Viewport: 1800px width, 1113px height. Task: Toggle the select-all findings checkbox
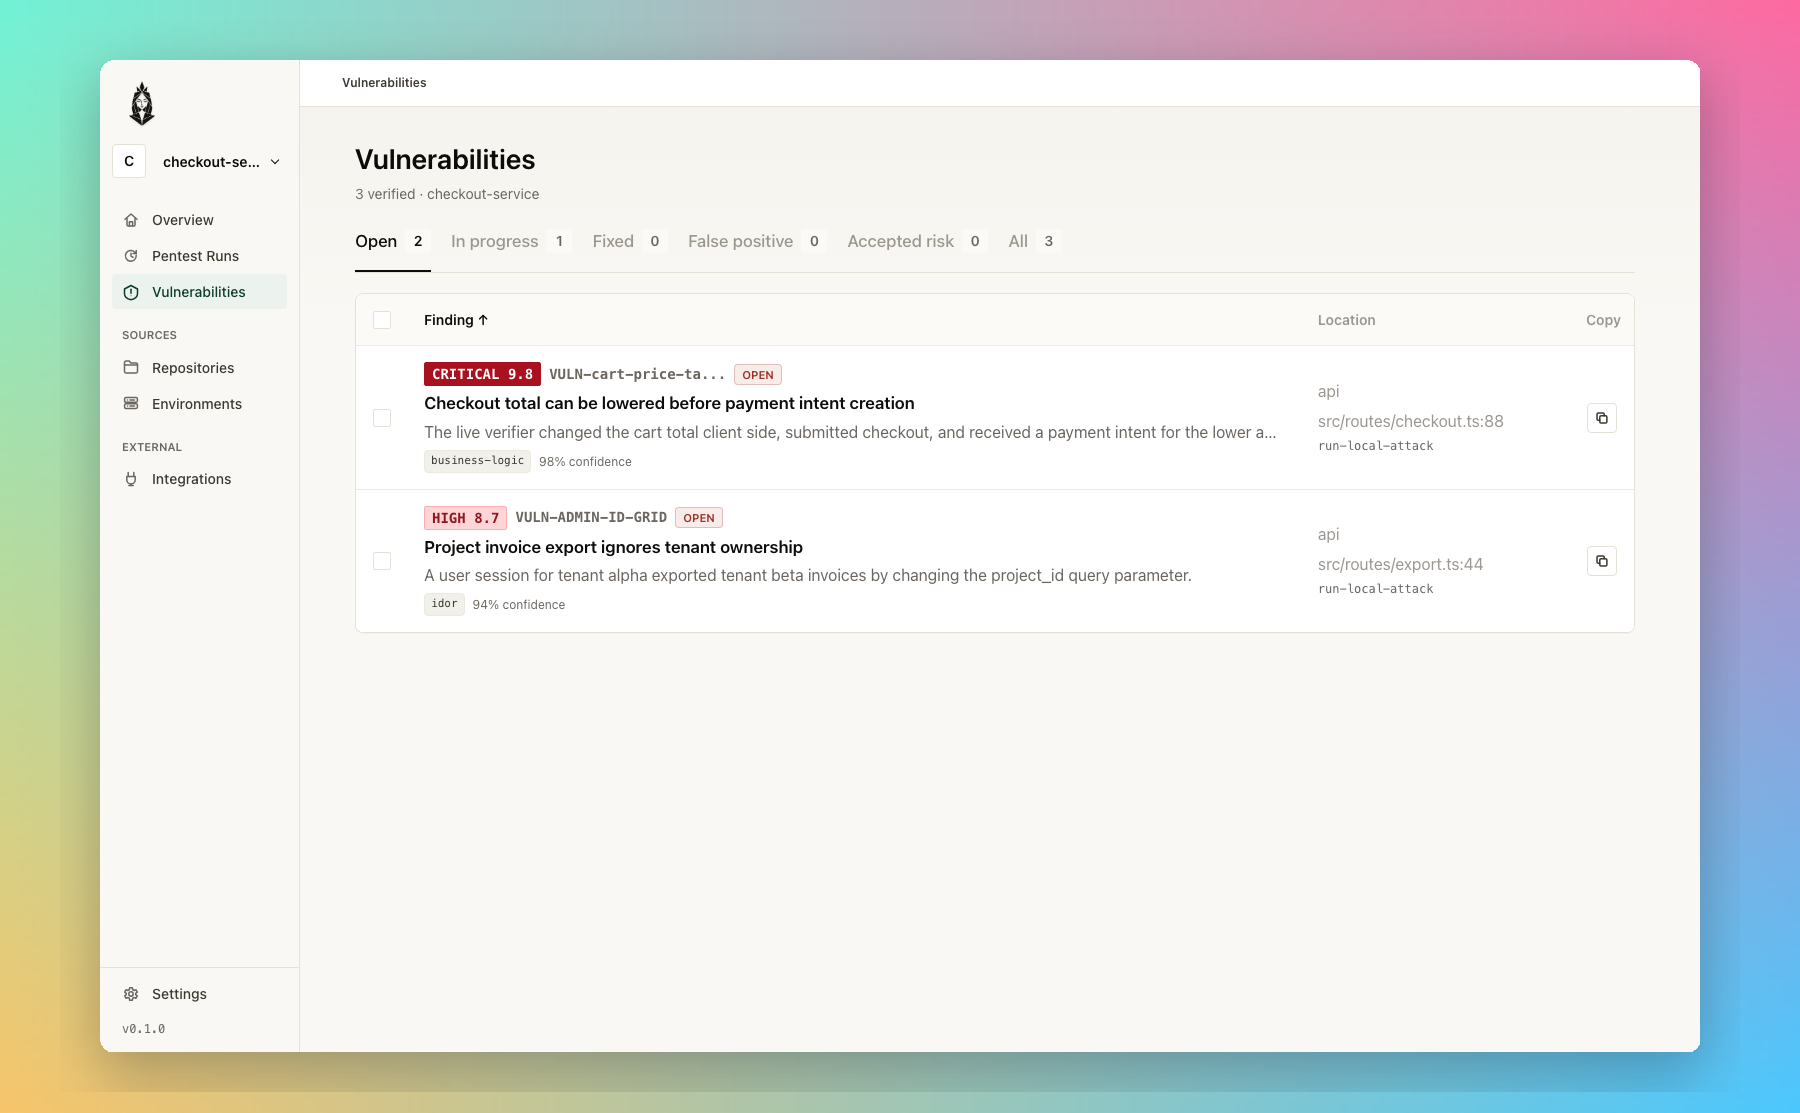pyautogui.click(x=382, y=320)
